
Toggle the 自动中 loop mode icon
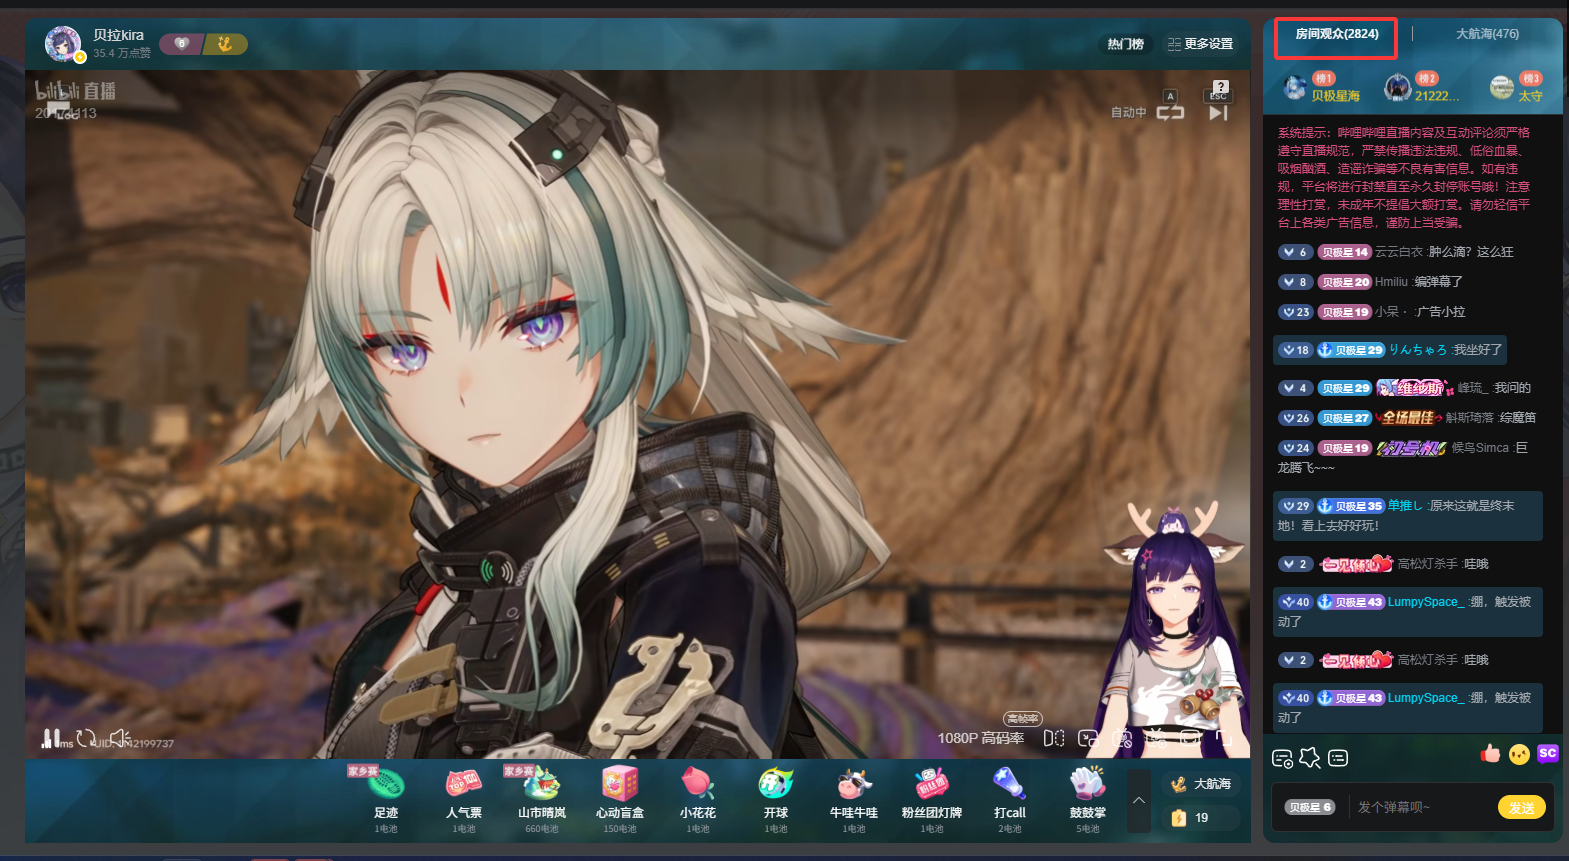click(1171, 112)
